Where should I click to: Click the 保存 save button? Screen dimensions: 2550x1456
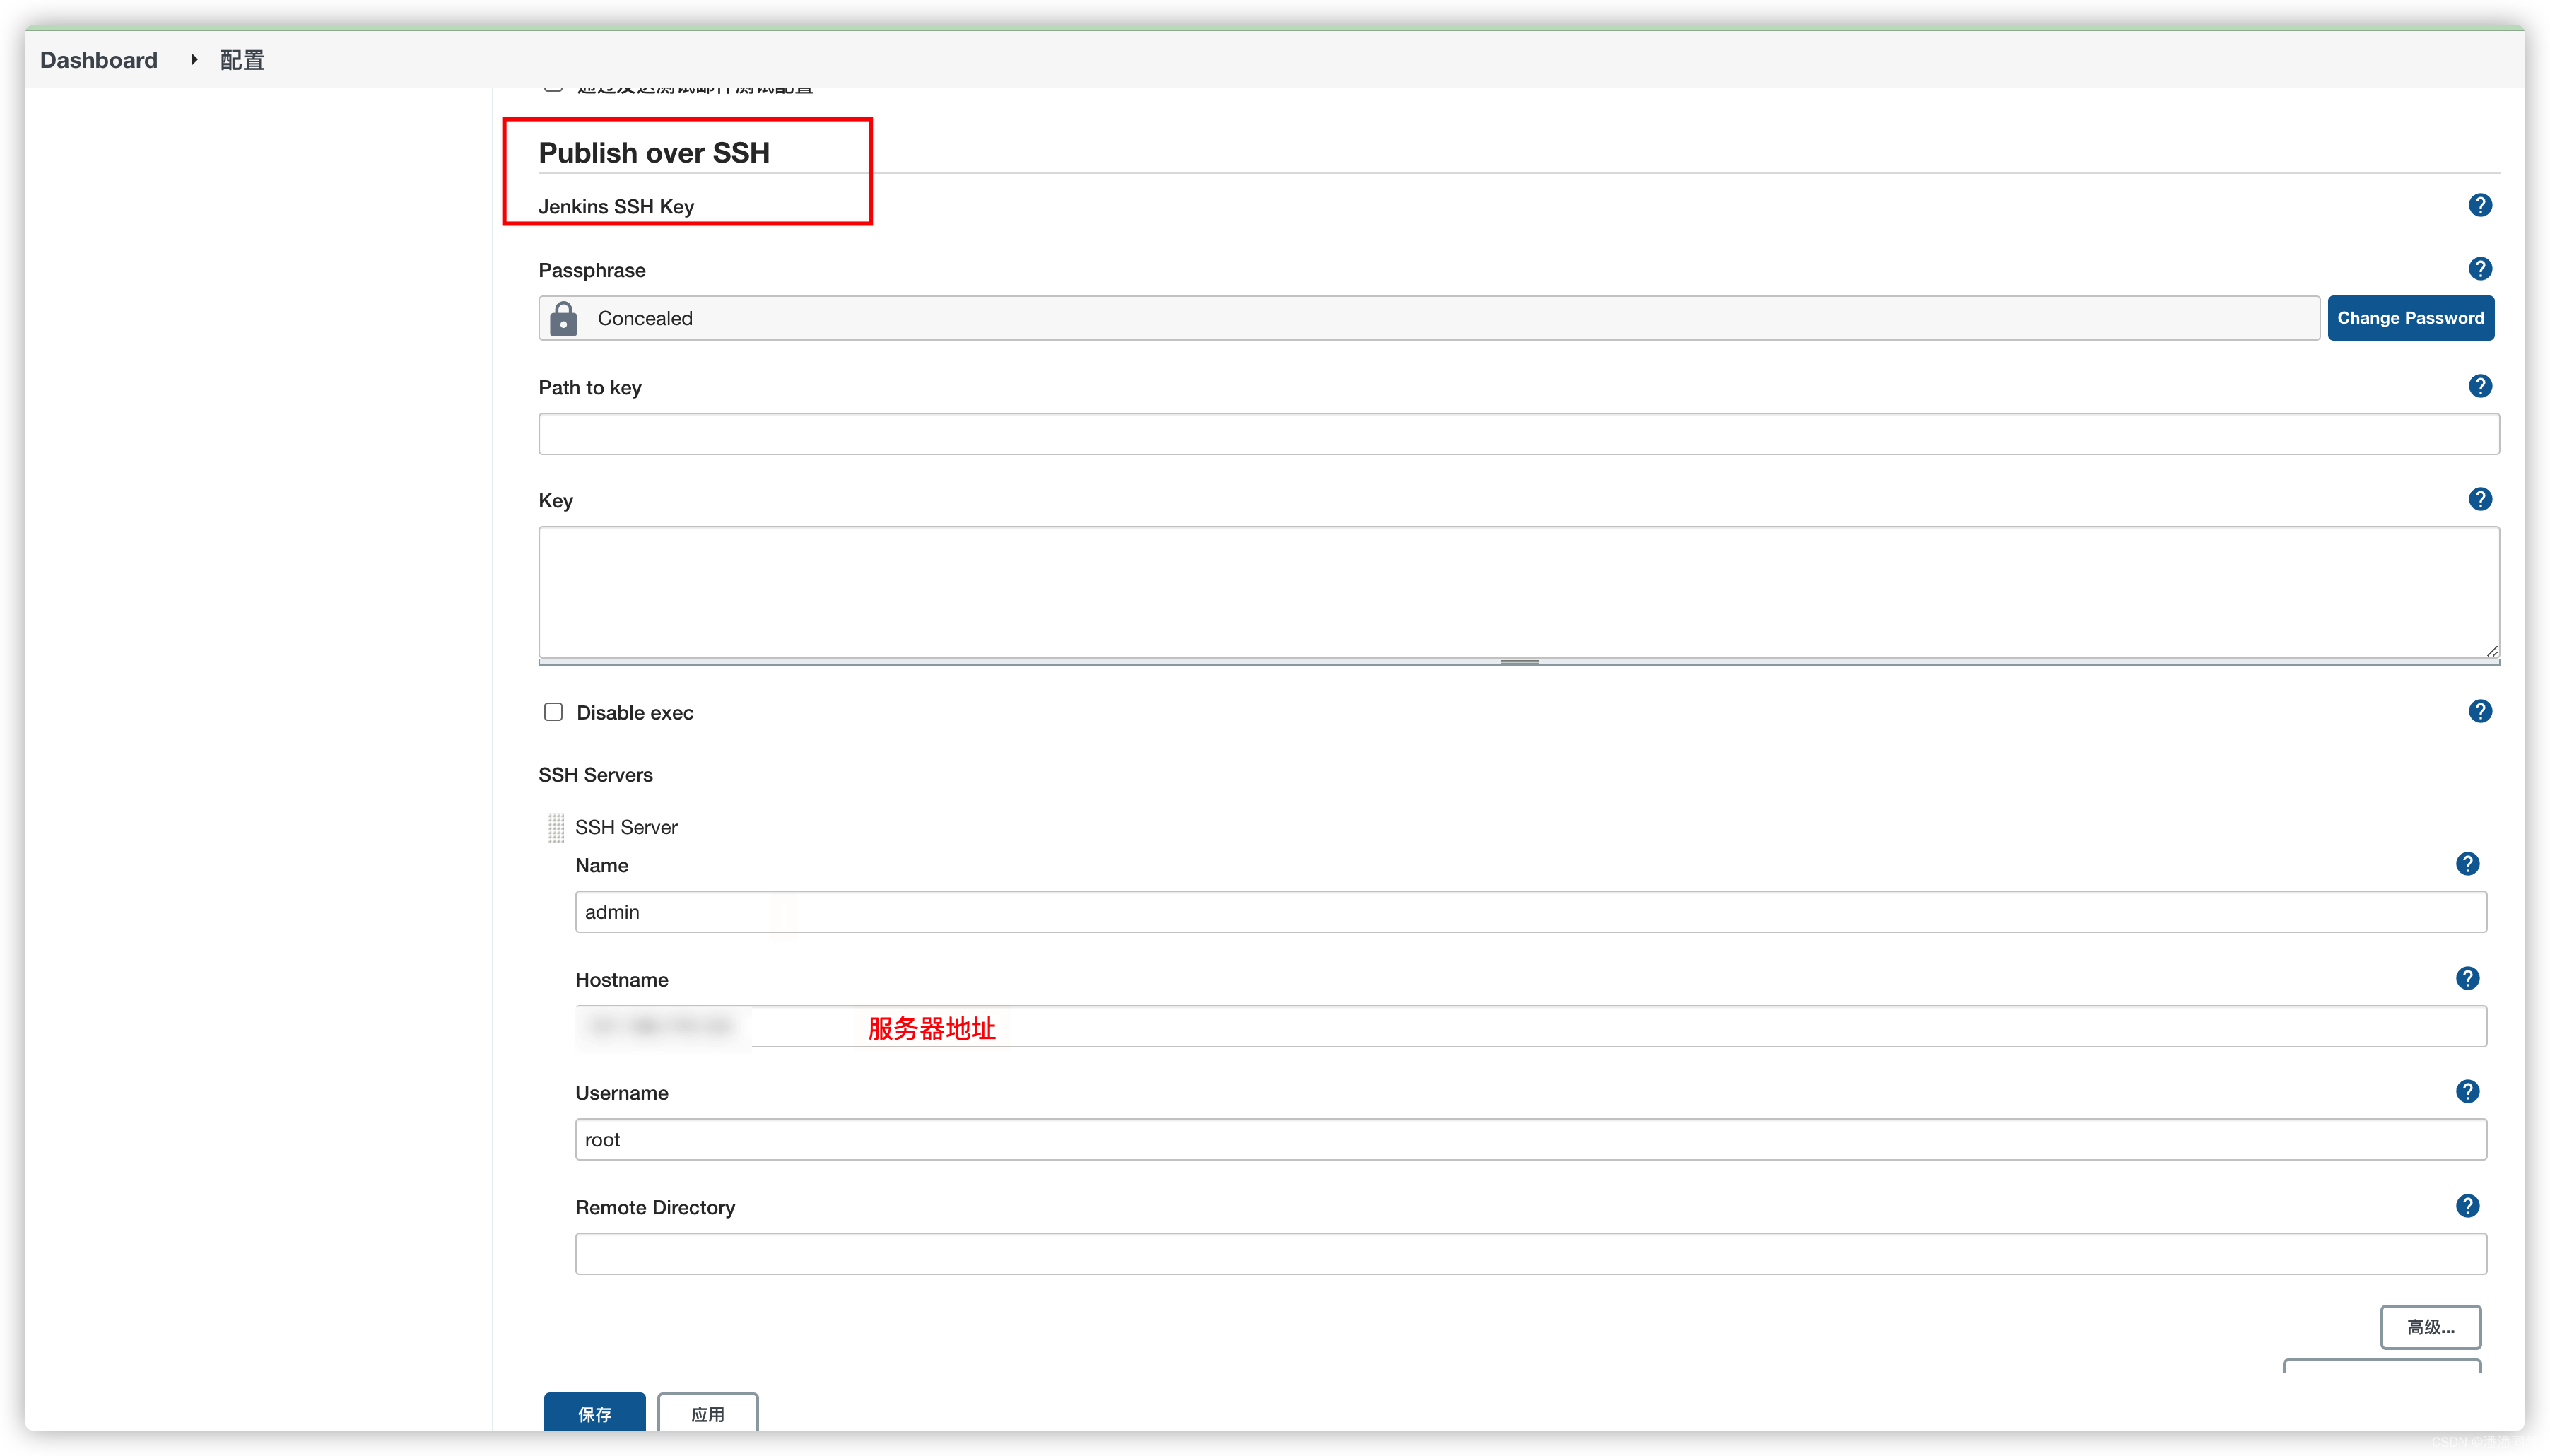[x=595, y=1412]
